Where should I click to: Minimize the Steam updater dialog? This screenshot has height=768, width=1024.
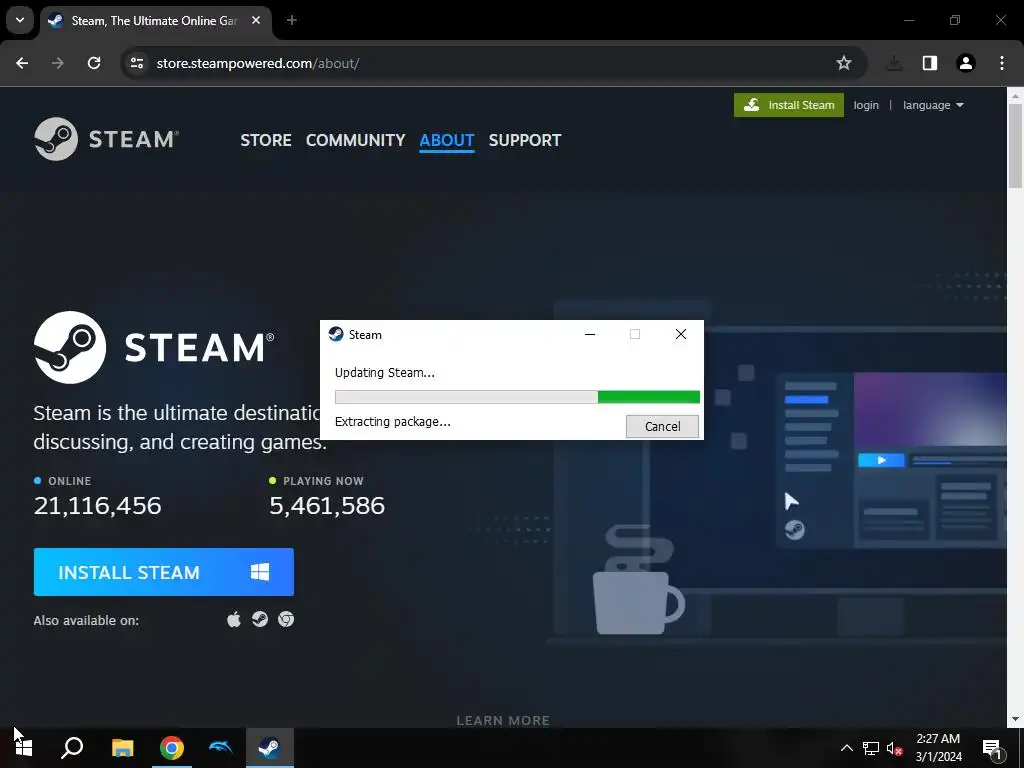590,334
